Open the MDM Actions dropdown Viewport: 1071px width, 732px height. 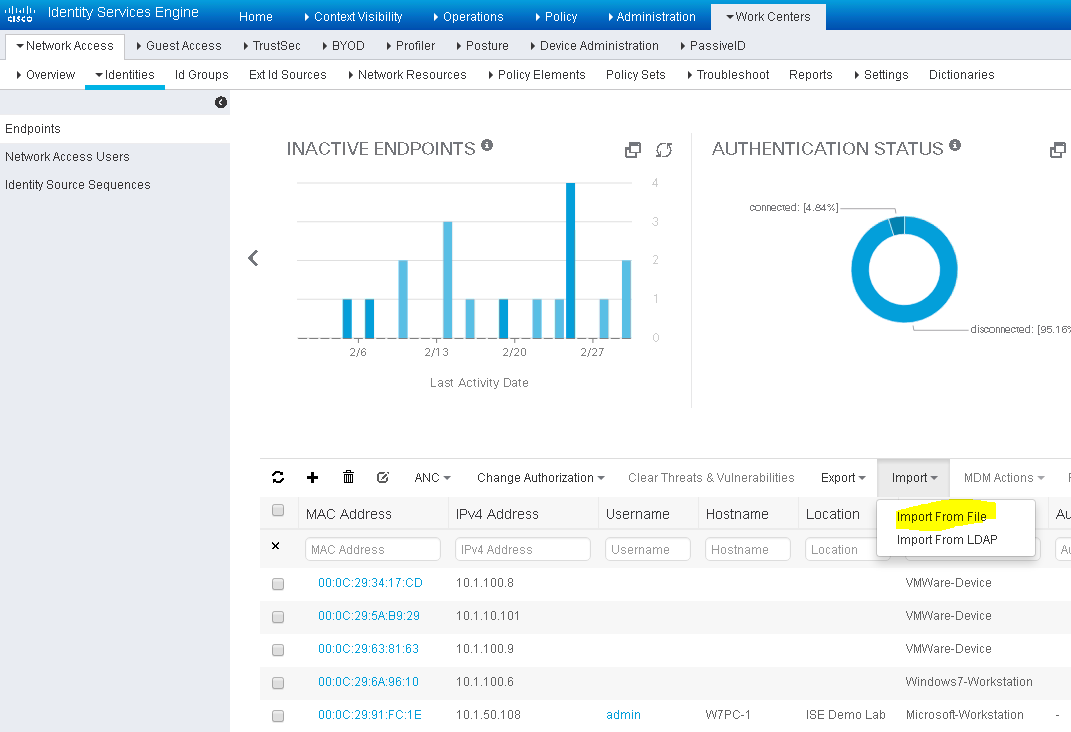(1004, 478)
